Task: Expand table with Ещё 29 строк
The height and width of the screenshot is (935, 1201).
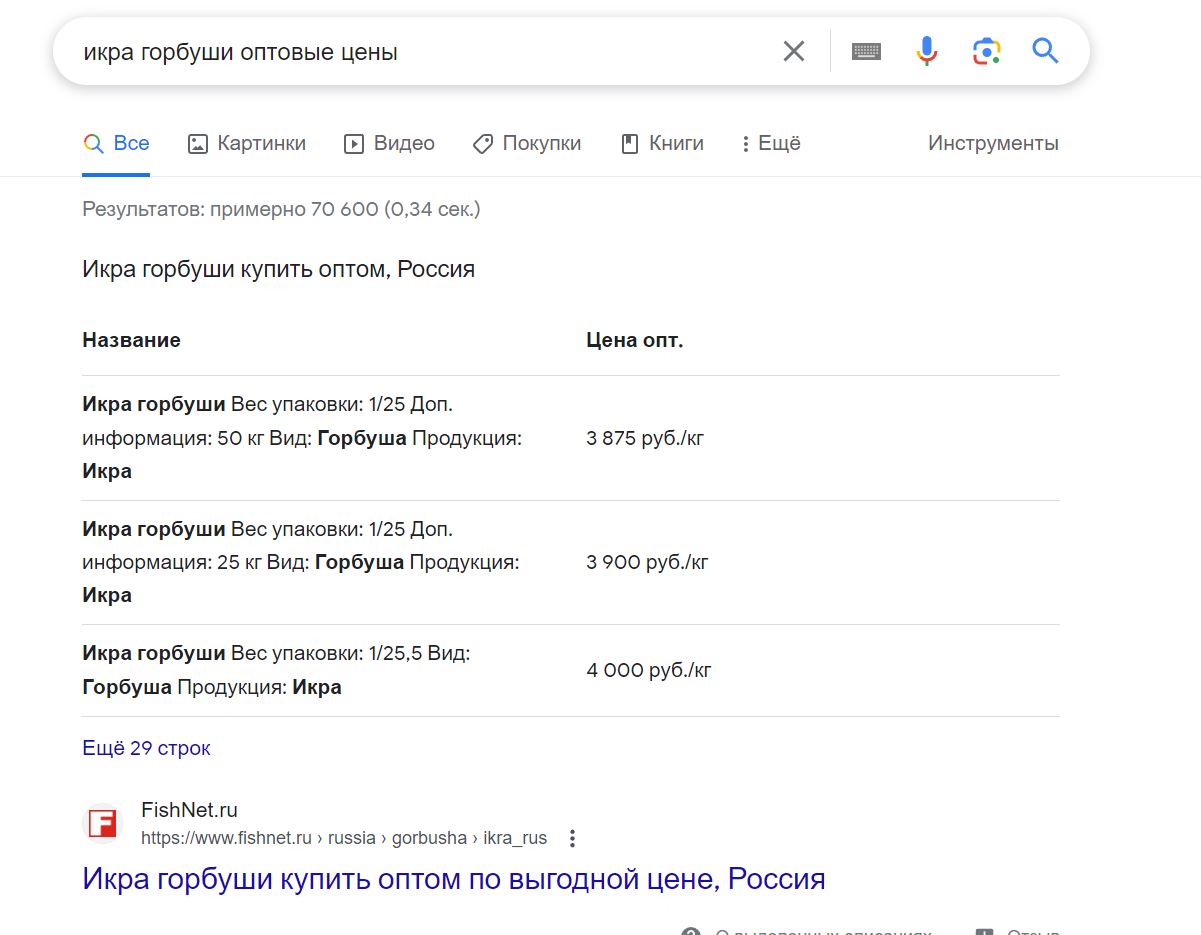Action: pyautogui.click(x=146, y=748)
